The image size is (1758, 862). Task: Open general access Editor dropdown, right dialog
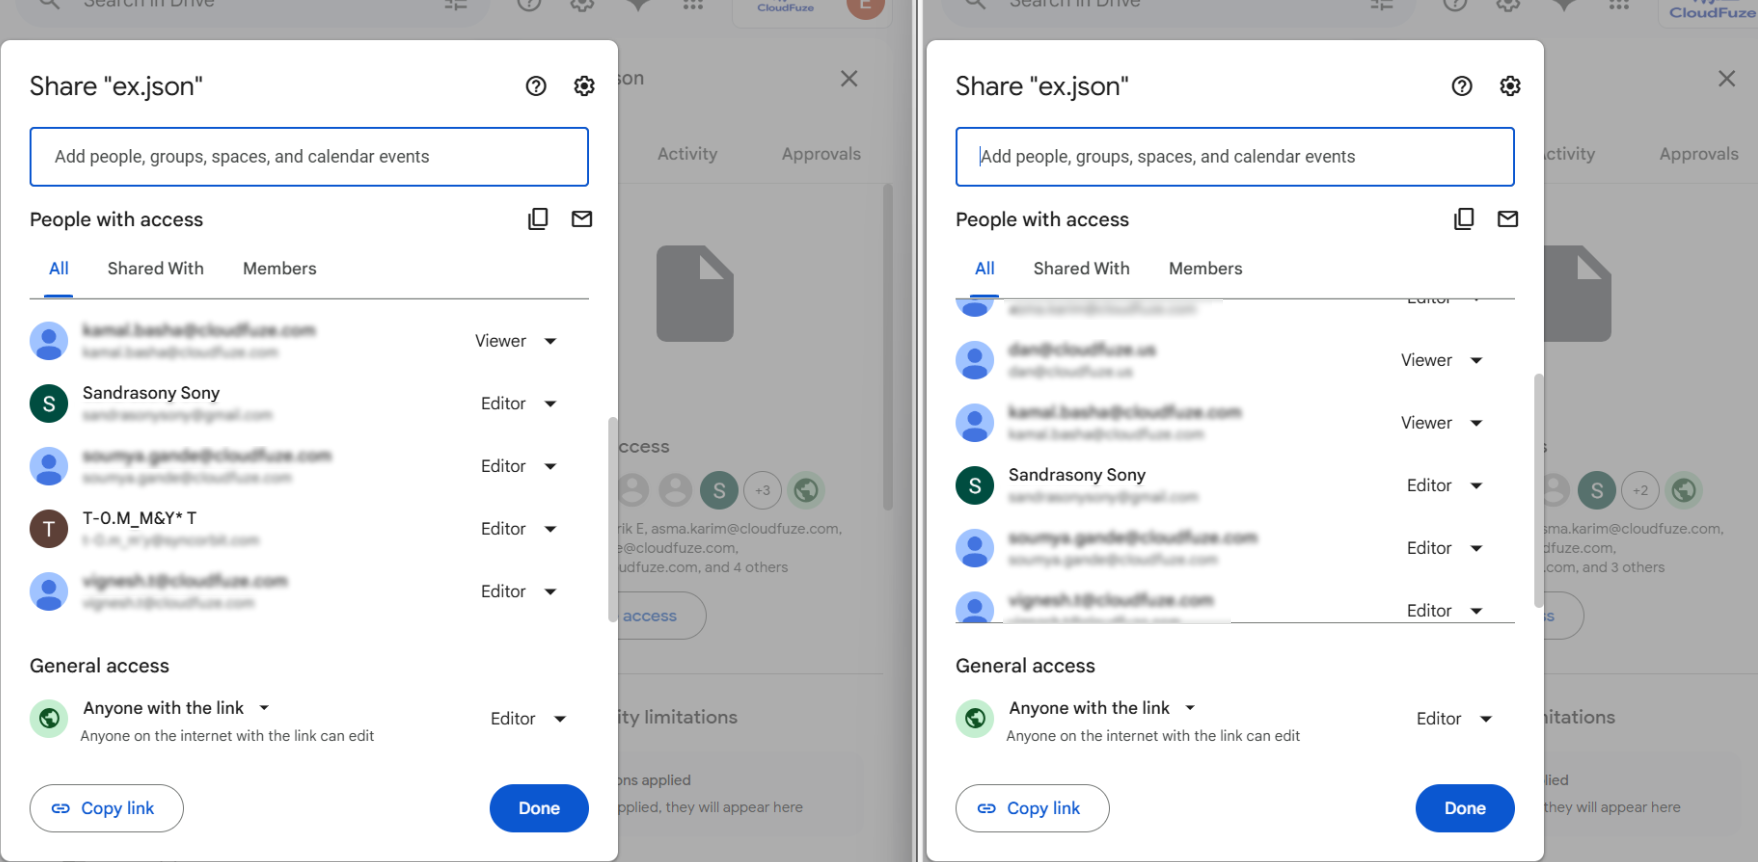coord(1454,719)
